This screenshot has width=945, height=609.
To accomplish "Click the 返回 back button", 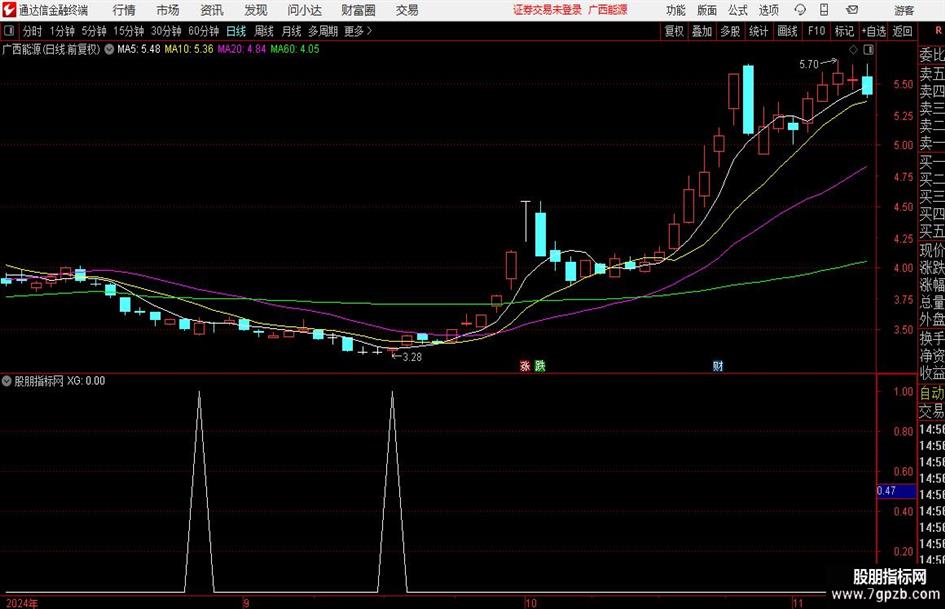I will (902, 31).
